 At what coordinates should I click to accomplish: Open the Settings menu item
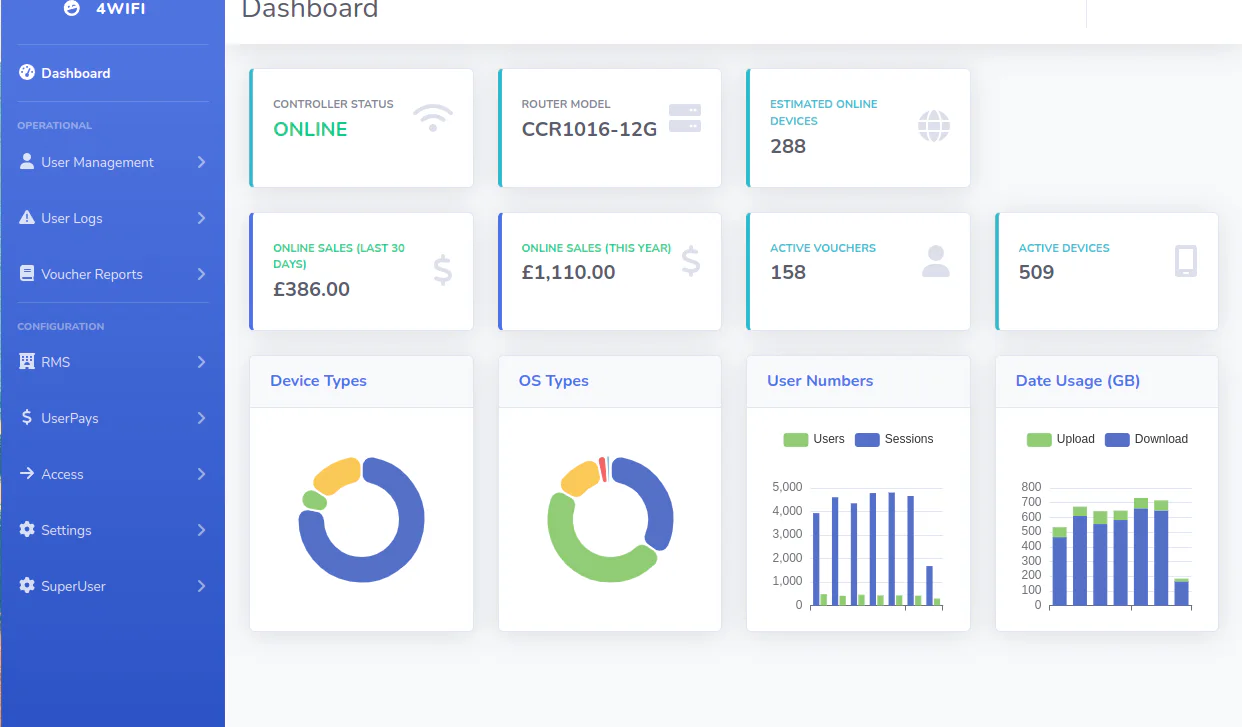point(112,530)
